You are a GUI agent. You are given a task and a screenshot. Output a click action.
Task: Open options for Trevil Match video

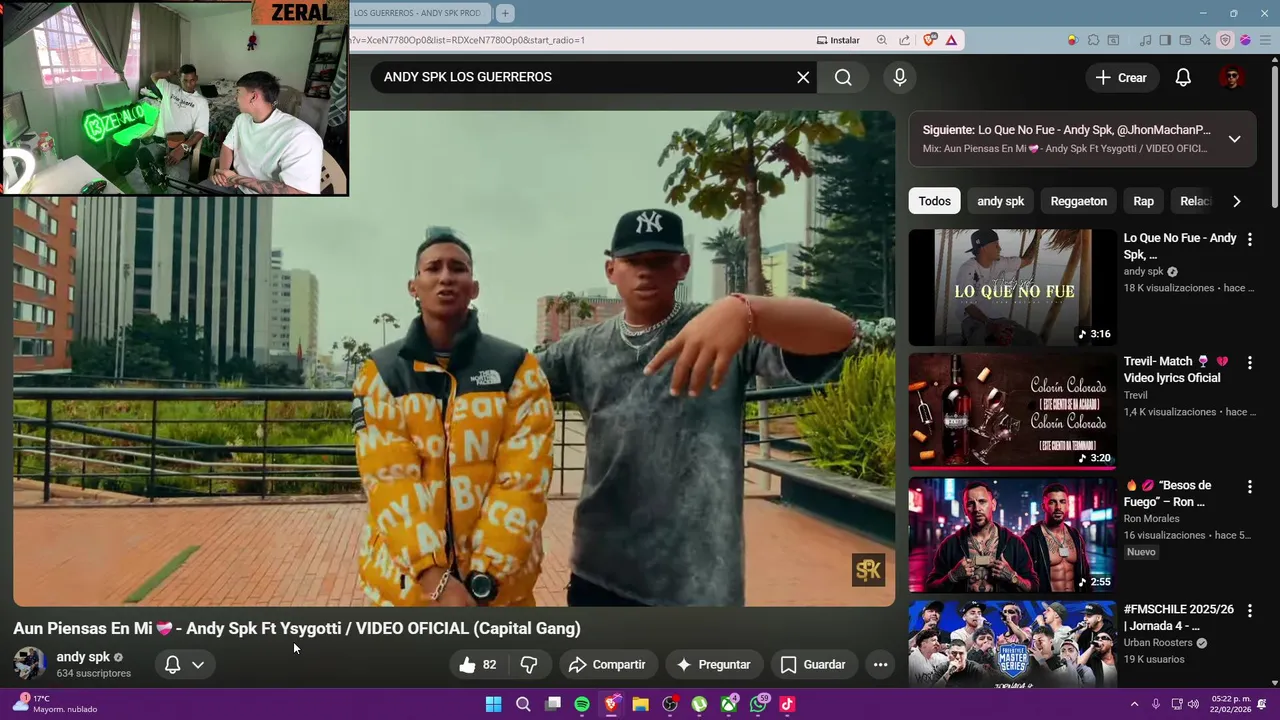[x=1249, y=362]
